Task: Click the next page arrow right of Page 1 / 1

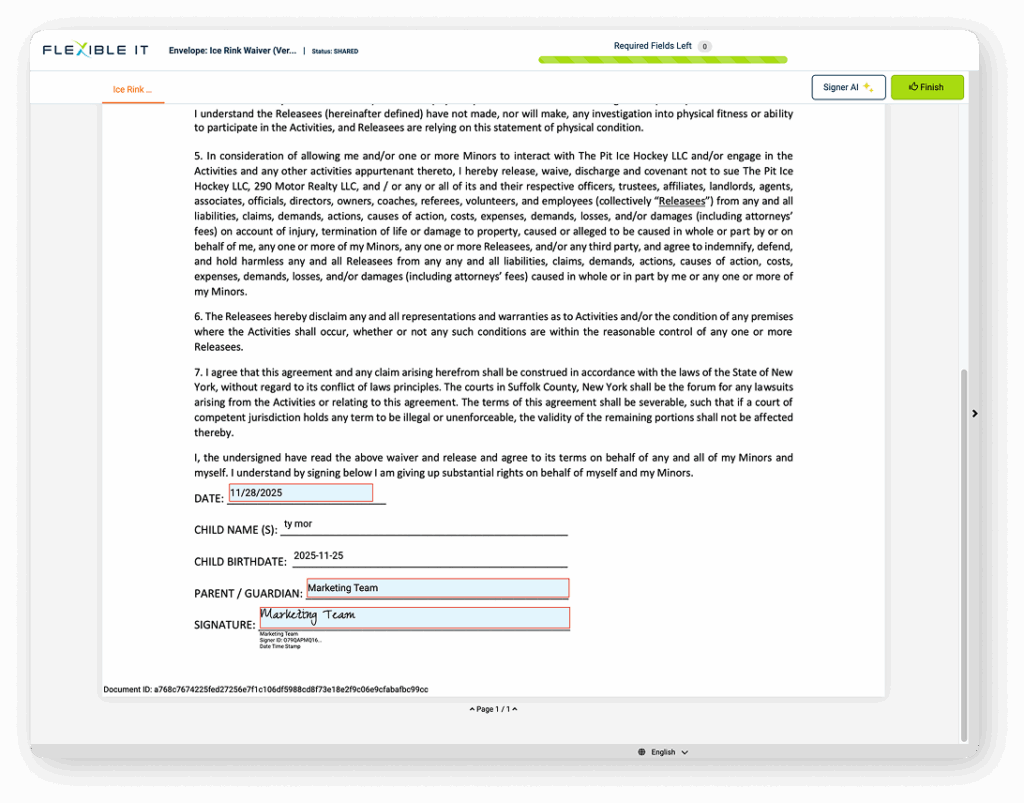Action: coord(515,709)
